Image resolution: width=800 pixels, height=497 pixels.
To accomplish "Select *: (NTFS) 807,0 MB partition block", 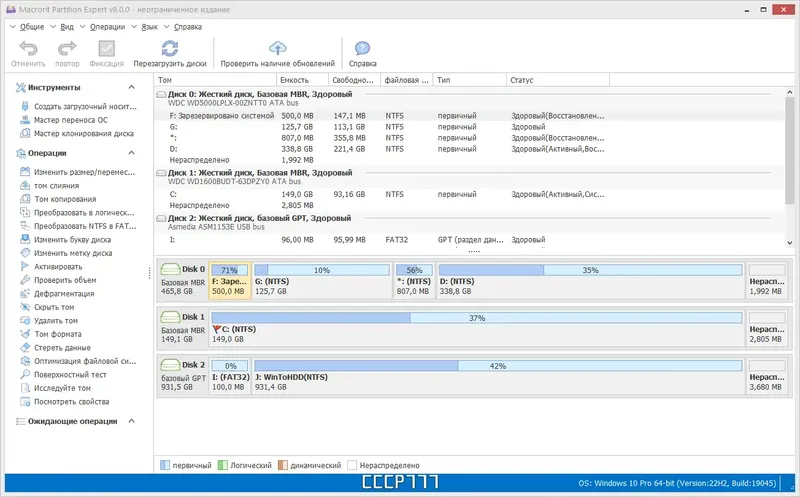I will tap(414, 280).
